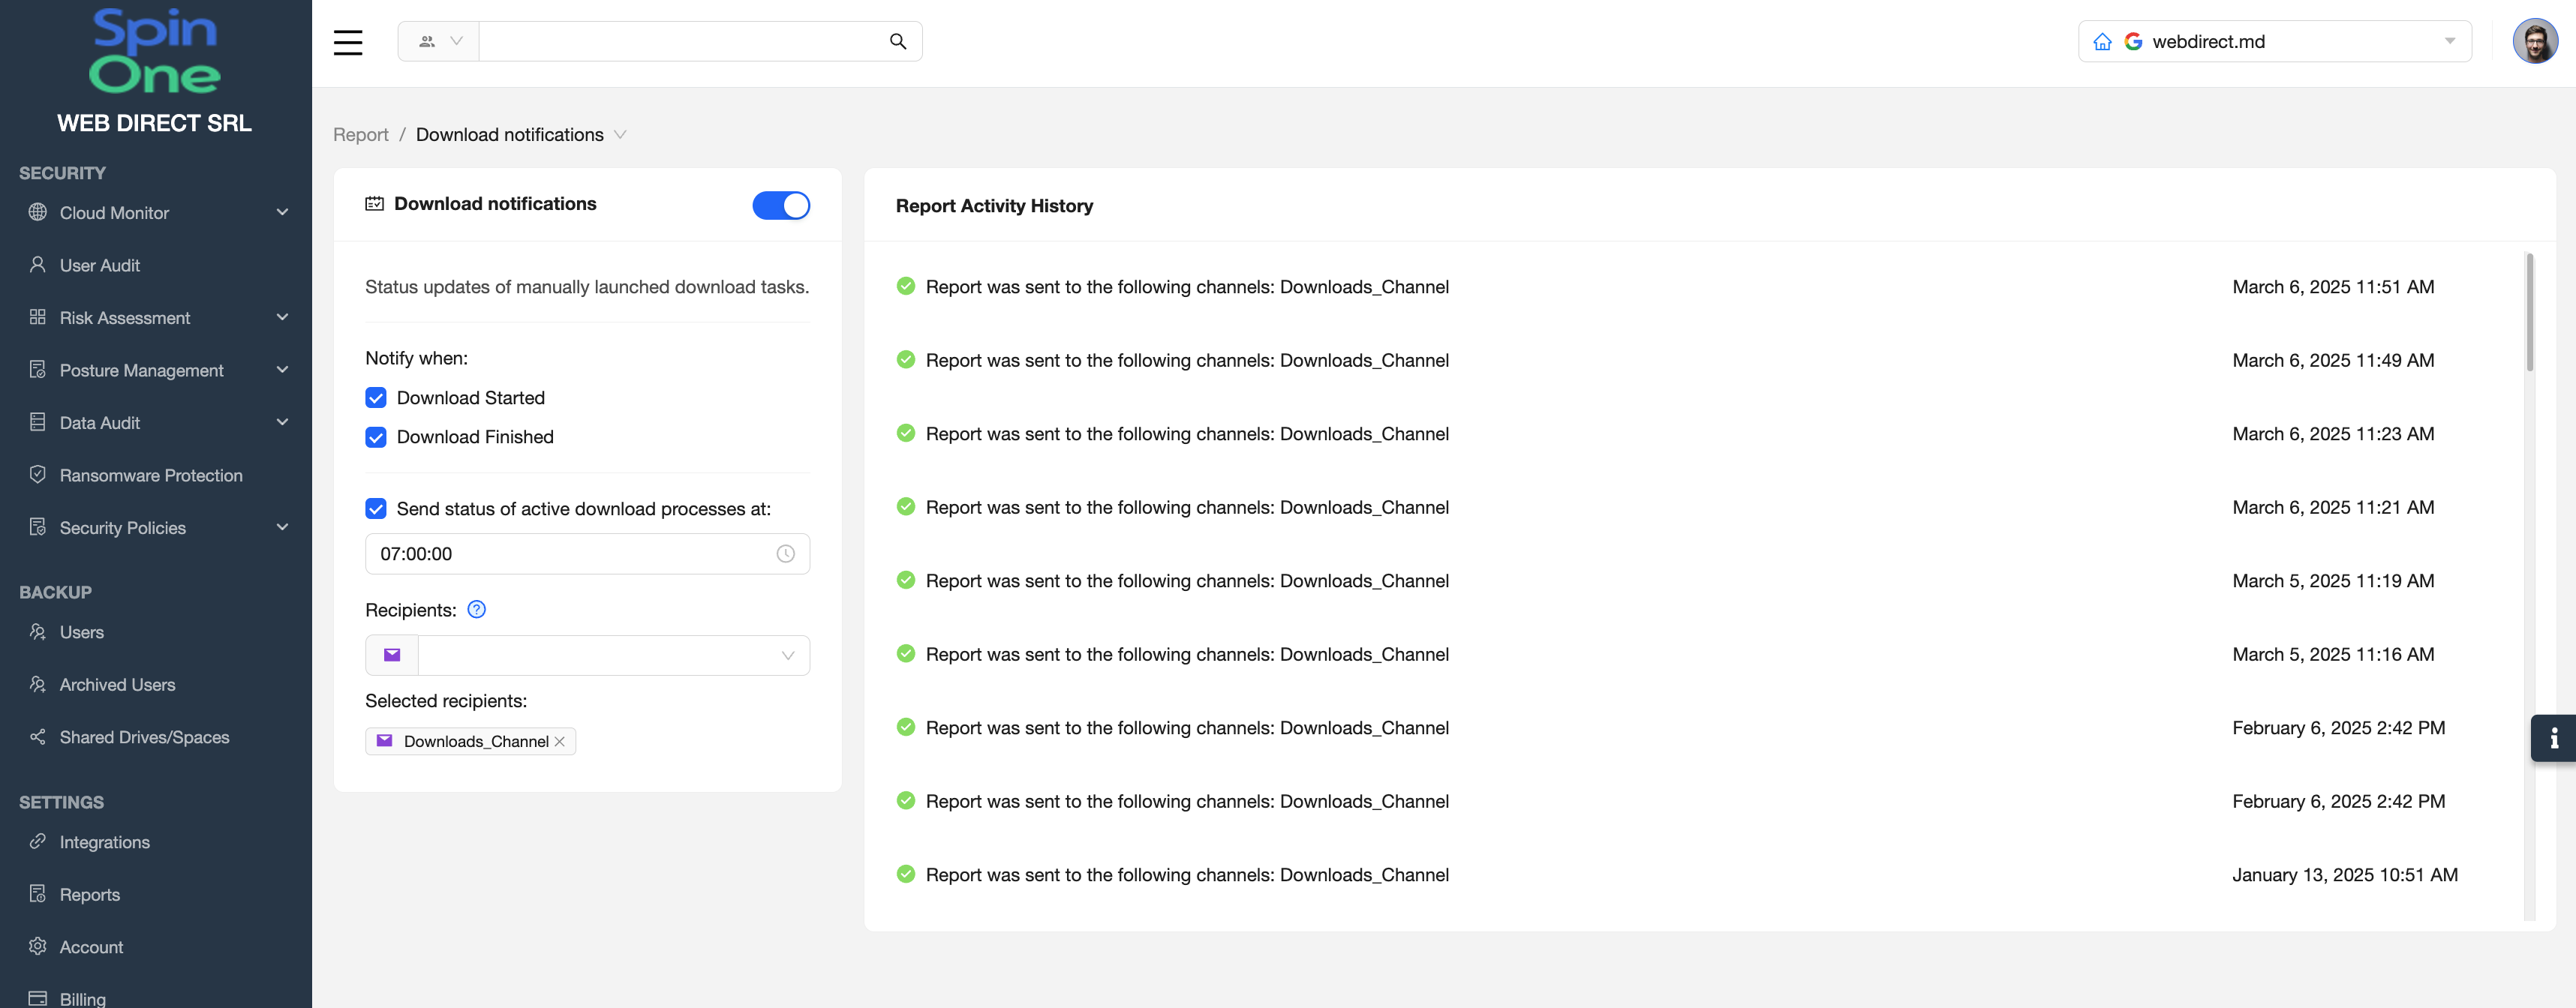Screen dimensions: 2576x1008
Task: Click the search magnifier icon
Action: pos(897,42)
